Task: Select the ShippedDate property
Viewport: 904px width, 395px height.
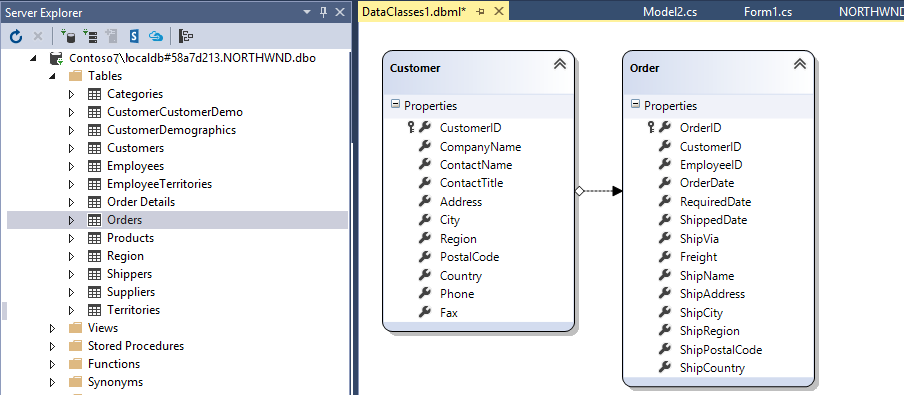Action: 713,220
